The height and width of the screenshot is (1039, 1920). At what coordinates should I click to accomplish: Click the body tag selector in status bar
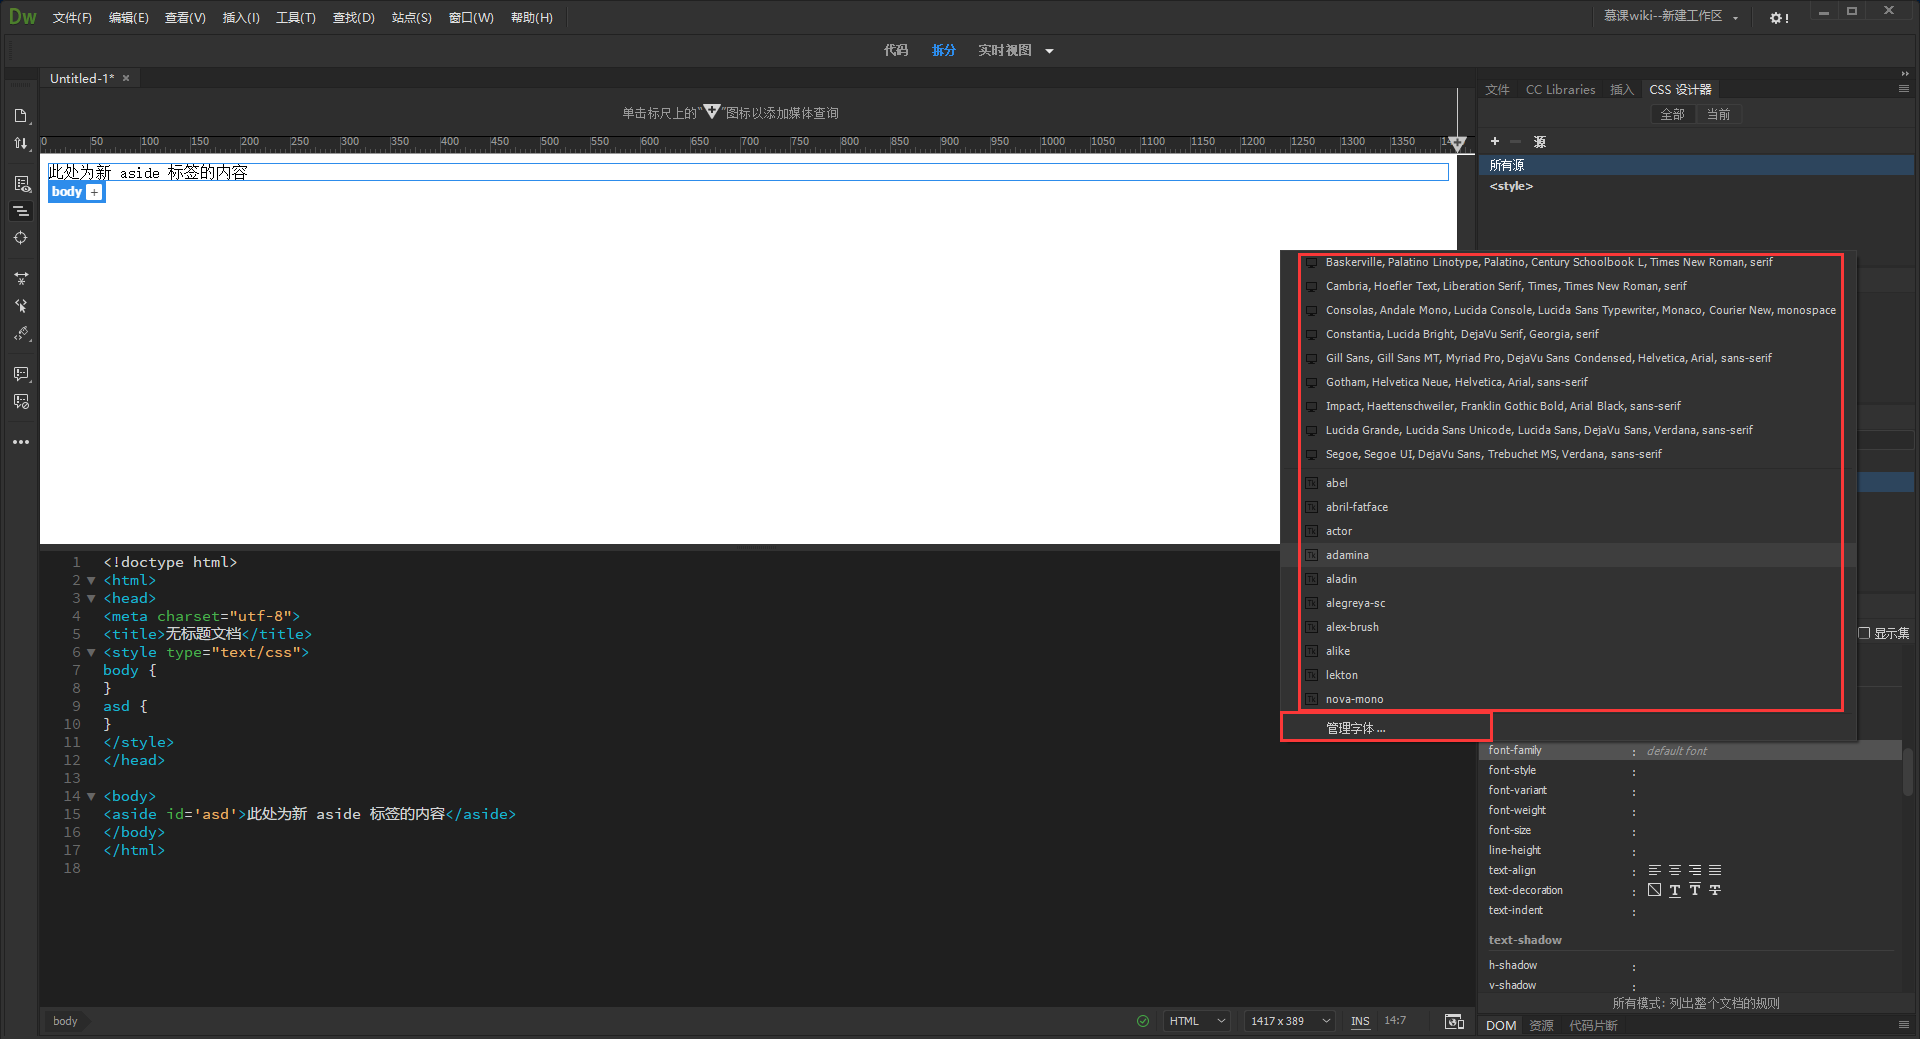[x=65, y=1021]
